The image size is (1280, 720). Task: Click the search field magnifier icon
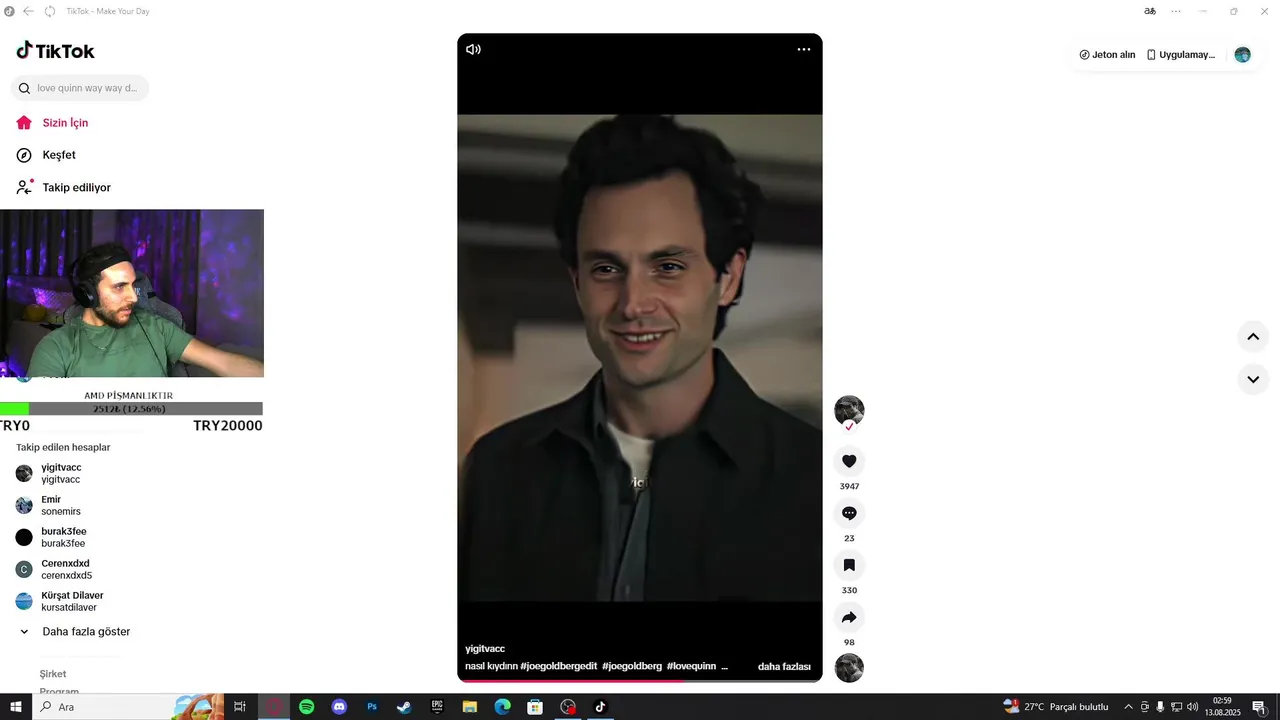click(x=24, y=88)
